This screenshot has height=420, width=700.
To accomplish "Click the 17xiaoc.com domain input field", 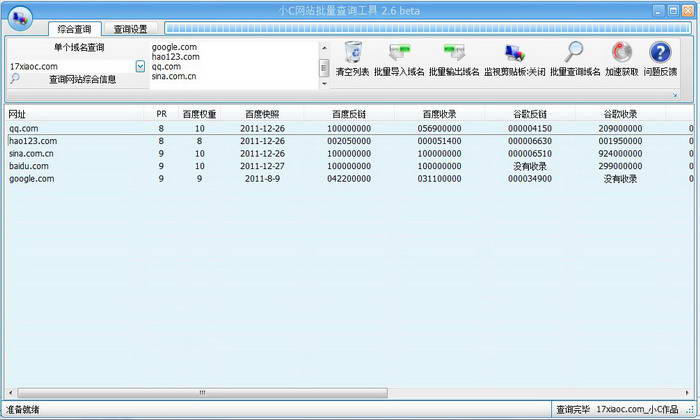I will pos(71,67).
